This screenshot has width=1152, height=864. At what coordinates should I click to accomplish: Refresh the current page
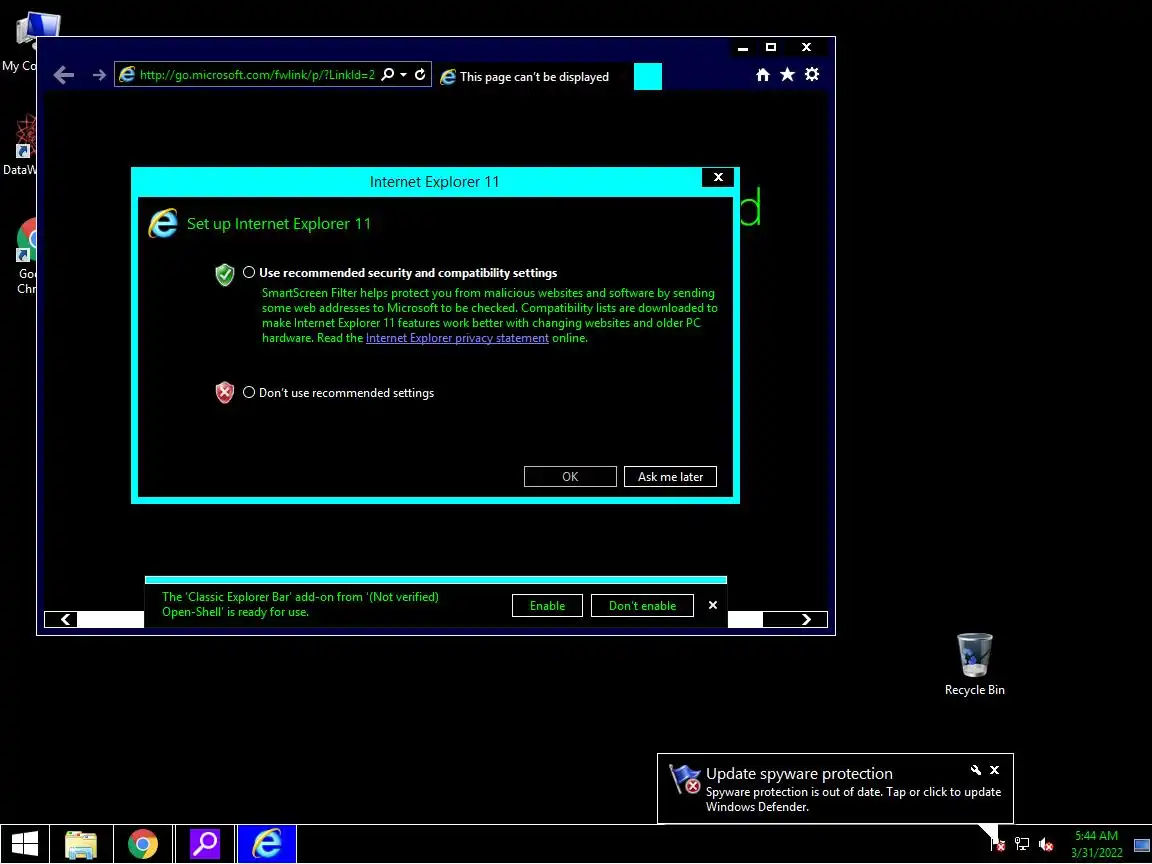(x=420, y=74)
